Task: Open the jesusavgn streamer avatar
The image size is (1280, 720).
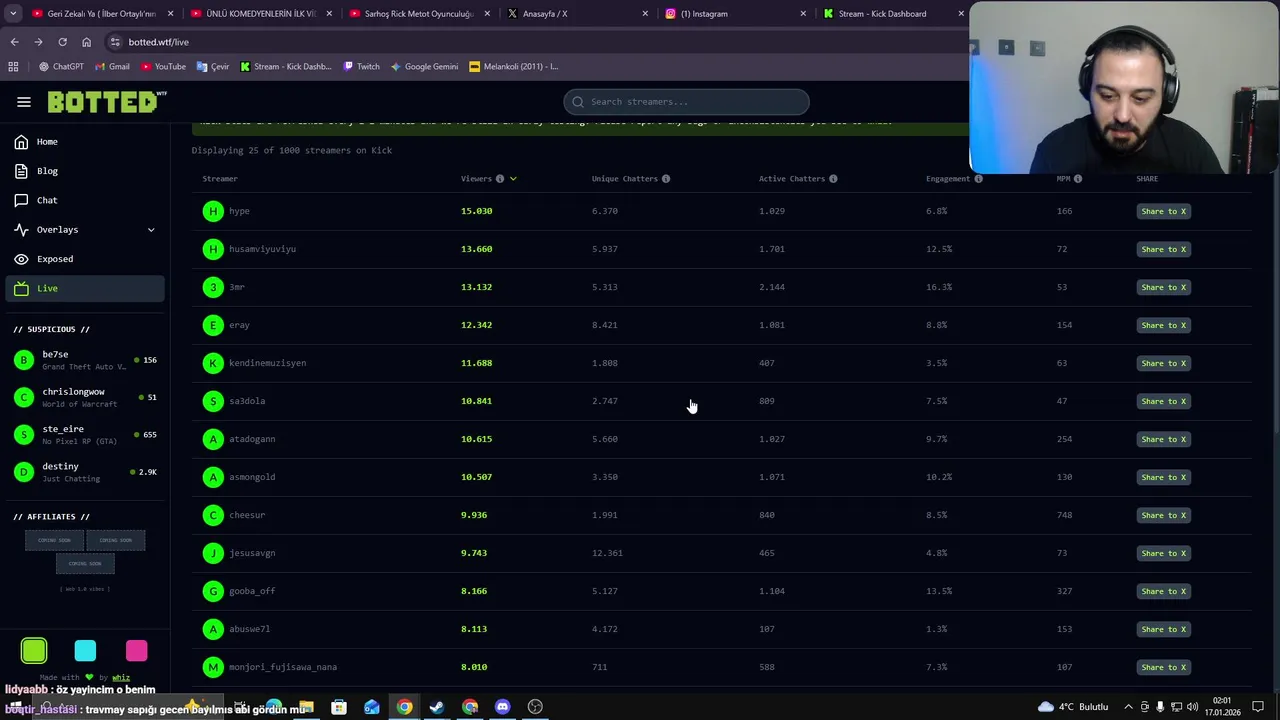Action: click(x=213, y=553)
